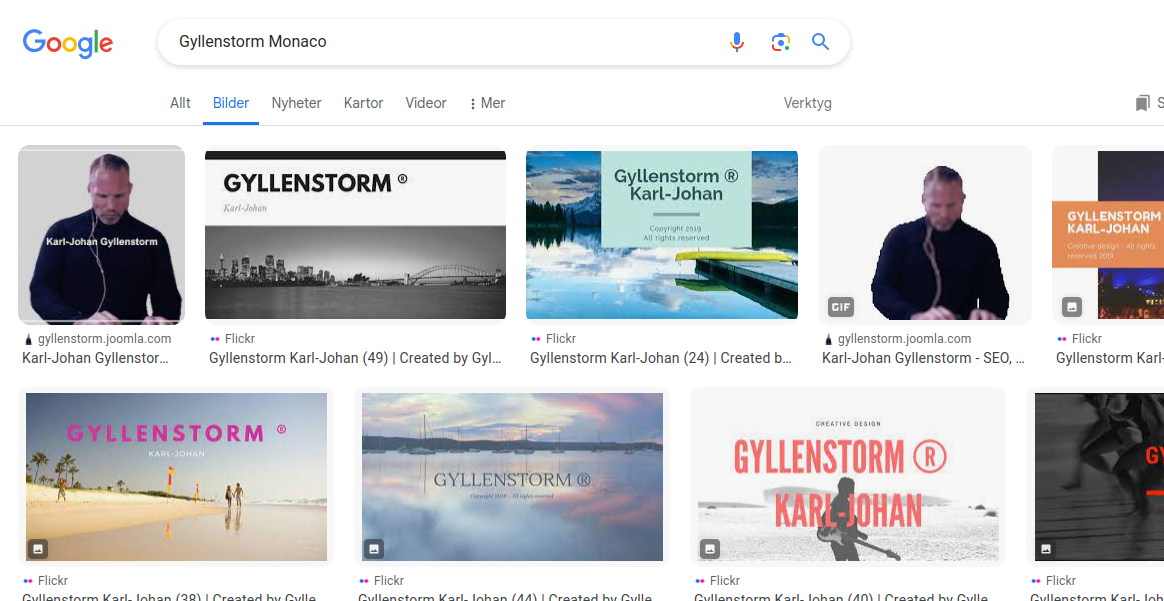1164x601 pixels.
Task: Click Flickr favicon under result (24)
Action: tap(536, 339)
